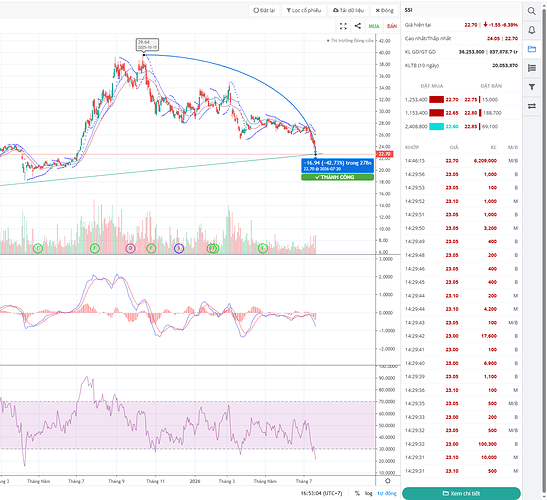This screenshot has width=547, height=500.
Task: Toggle tự động auto scale
Action: [387, 493]
